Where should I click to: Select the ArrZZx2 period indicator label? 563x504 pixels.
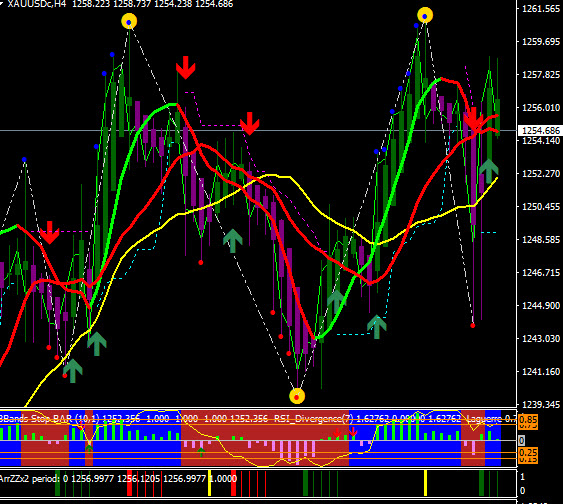pyautogui.click(x=30, y=479)
